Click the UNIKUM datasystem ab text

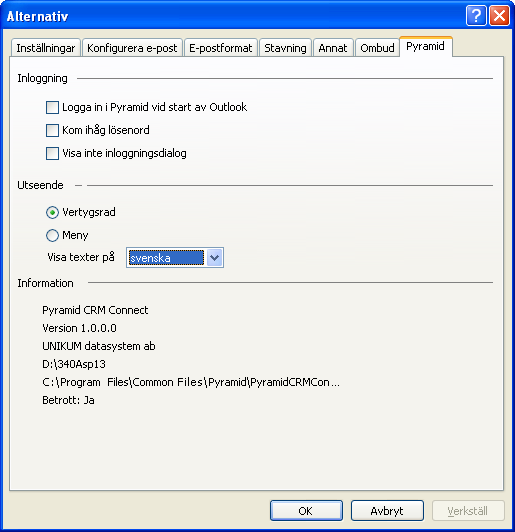99,346
